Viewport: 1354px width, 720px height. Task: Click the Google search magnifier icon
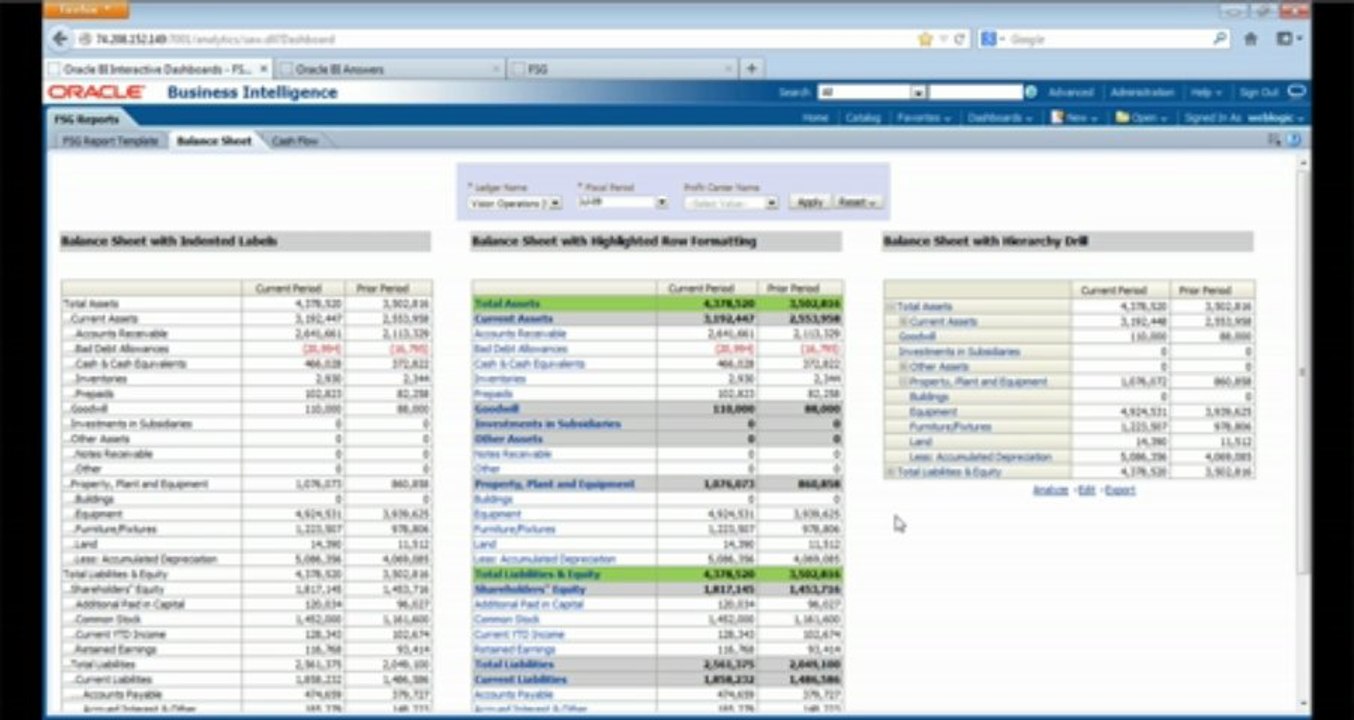coord(1220,39)
